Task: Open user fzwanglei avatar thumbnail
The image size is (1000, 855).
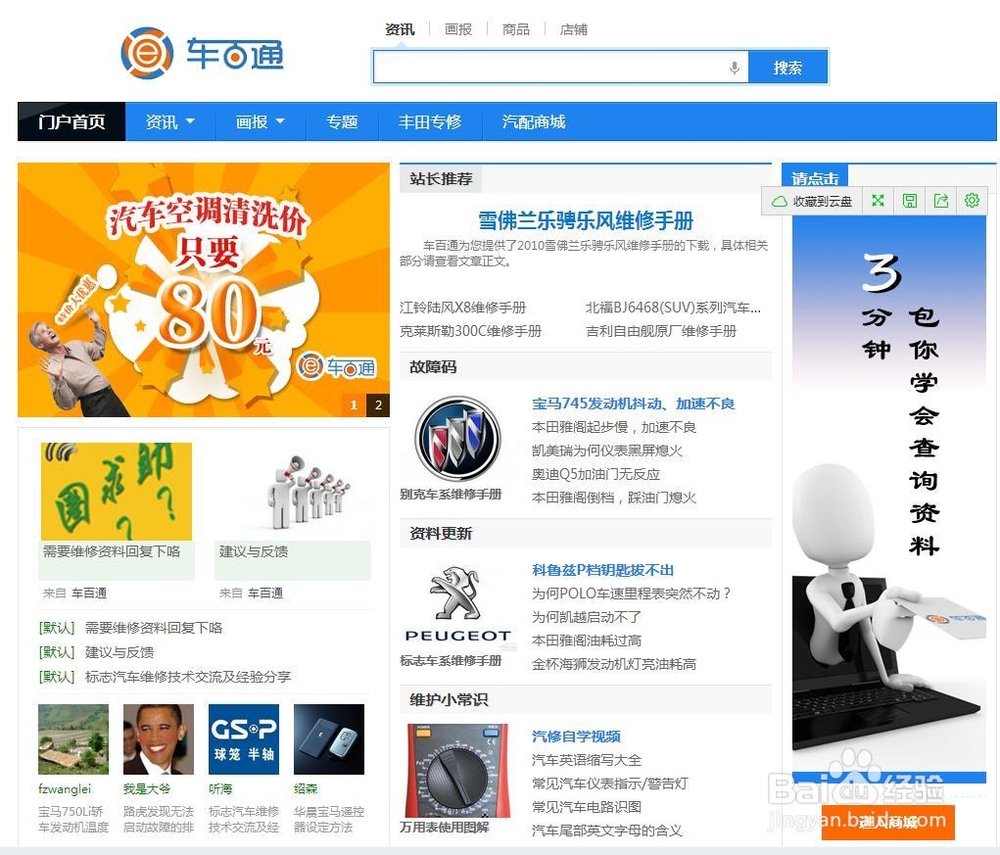Action: click(73, 739)
